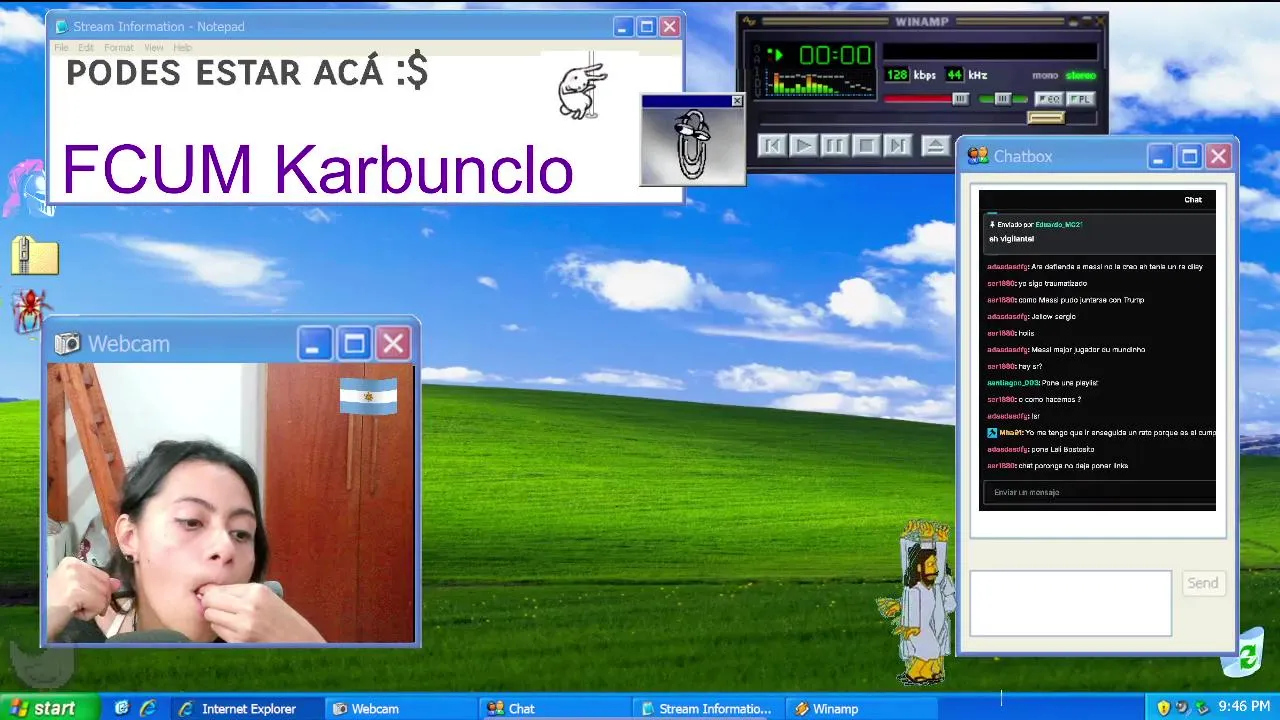Click the security shield tray icon

click(x=1163, y=707)
